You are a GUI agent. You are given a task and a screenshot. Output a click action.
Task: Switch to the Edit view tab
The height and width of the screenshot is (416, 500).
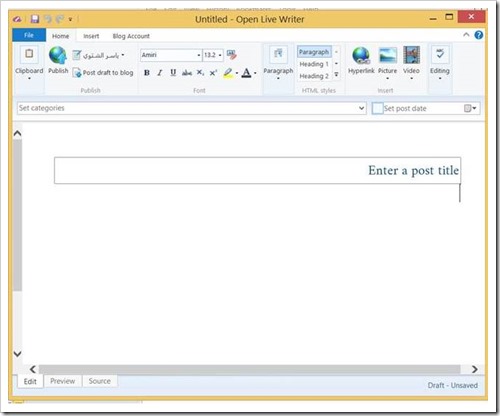30,381
